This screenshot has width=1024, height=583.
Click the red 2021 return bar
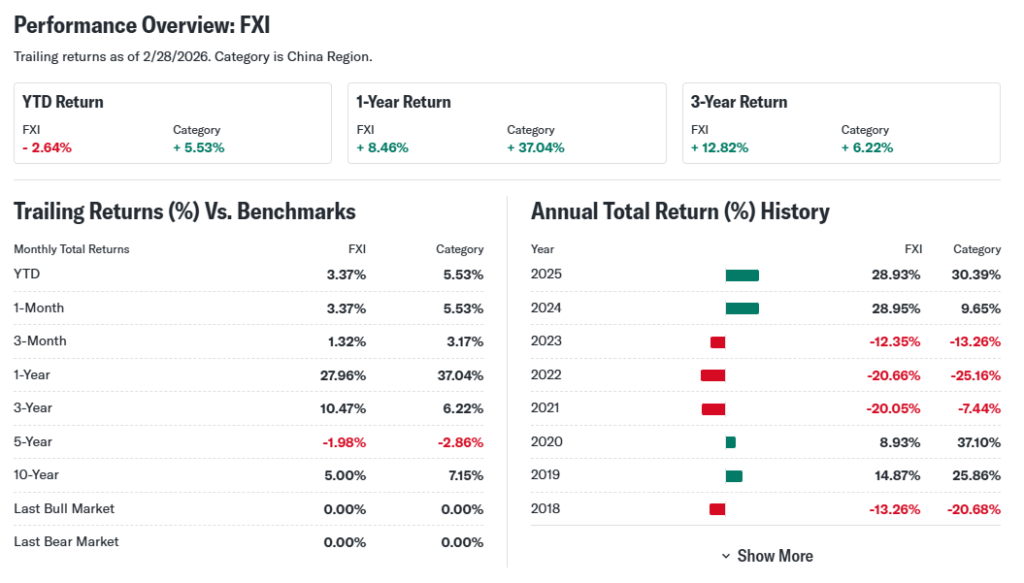[713, 408]
